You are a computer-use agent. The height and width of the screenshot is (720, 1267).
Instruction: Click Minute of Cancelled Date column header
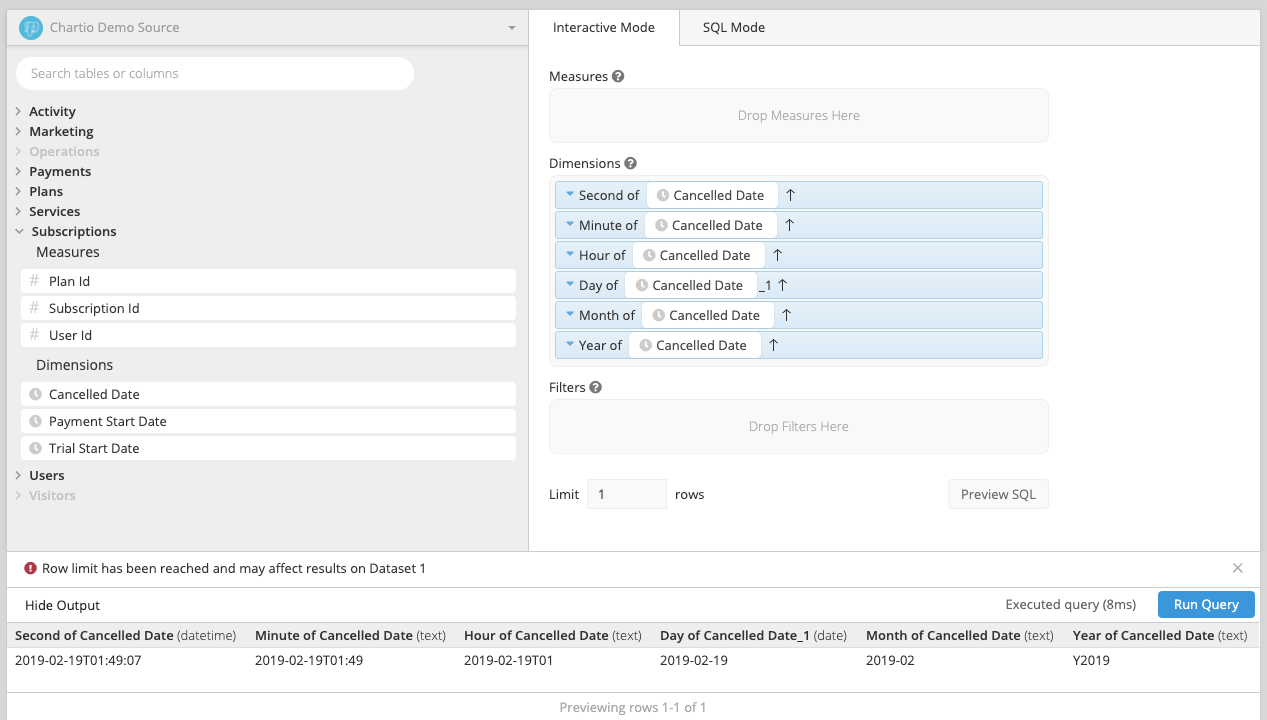tap(350, 635)
